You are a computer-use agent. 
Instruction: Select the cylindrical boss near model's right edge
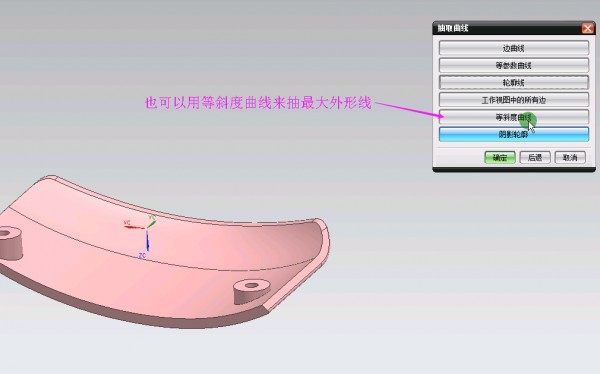pyautogui.click(x=252, y=291)
